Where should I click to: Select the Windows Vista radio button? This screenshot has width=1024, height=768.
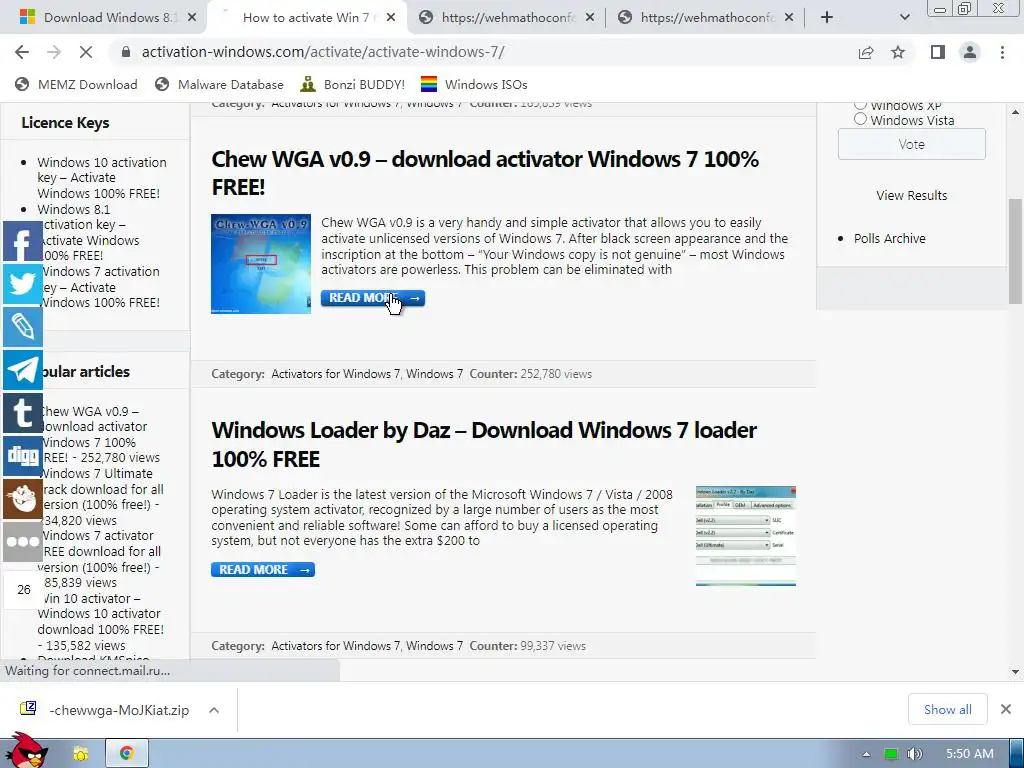tap(860, 119)
